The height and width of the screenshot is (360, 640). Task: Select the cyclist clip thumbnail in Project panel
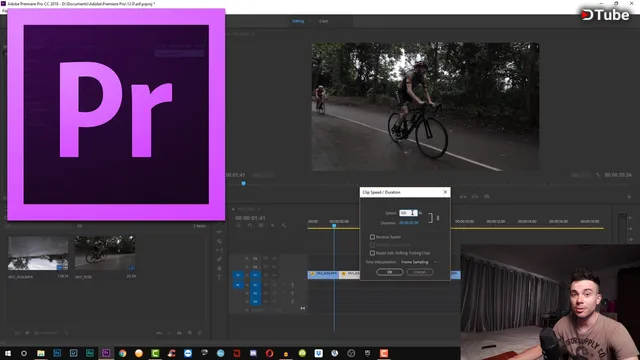click(x=105, y=253)
